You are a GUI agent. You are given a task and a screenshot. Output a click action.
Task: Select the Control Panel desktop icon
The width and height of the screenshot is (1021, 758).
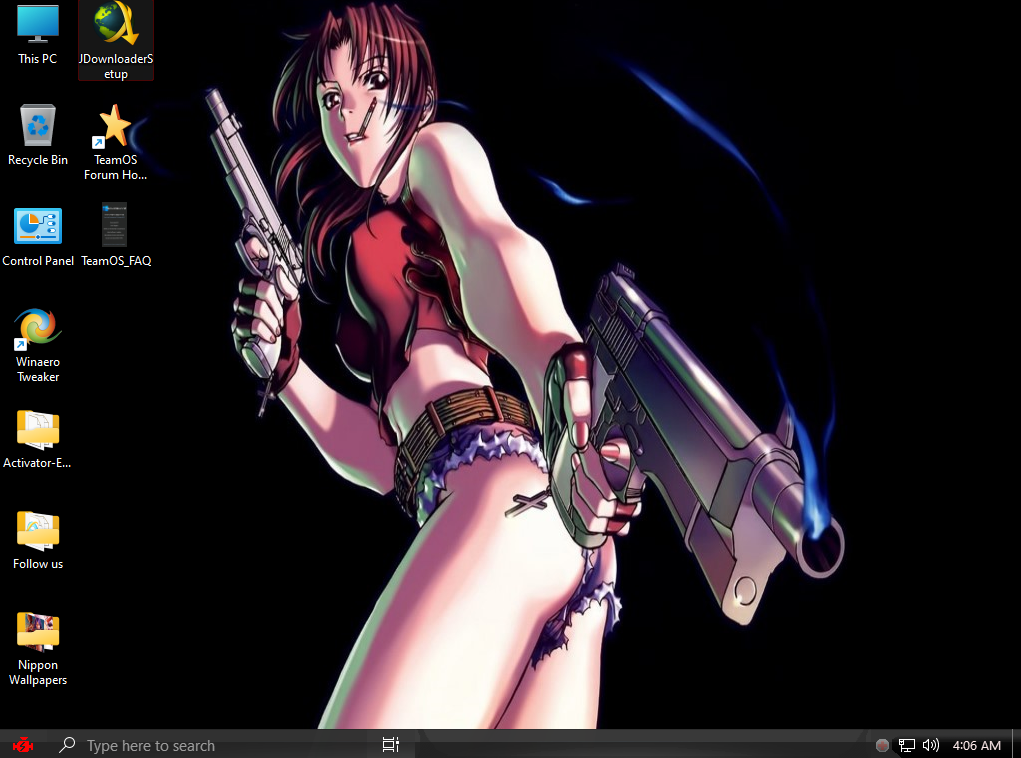(x=38, y=225)
